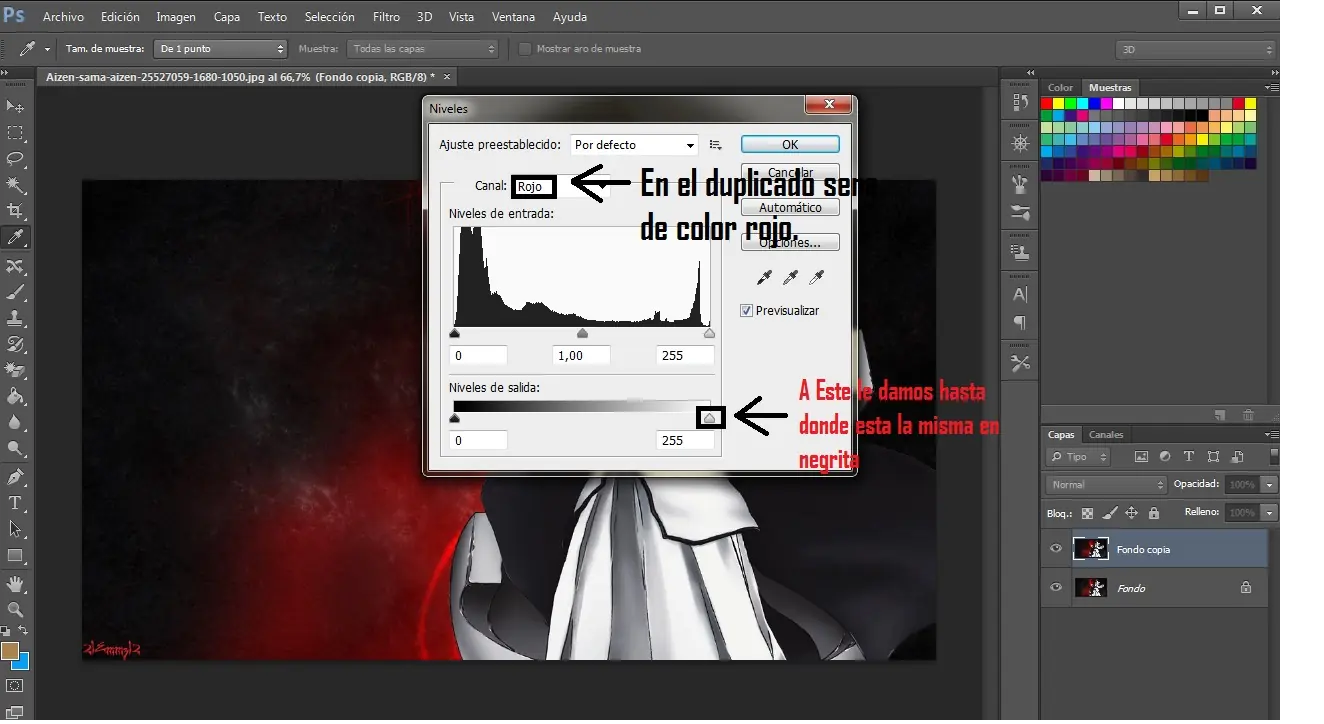Open the Clone Source panel icon
The width and height of the screenshot is (1324, 724).
tap(1020, 252)
